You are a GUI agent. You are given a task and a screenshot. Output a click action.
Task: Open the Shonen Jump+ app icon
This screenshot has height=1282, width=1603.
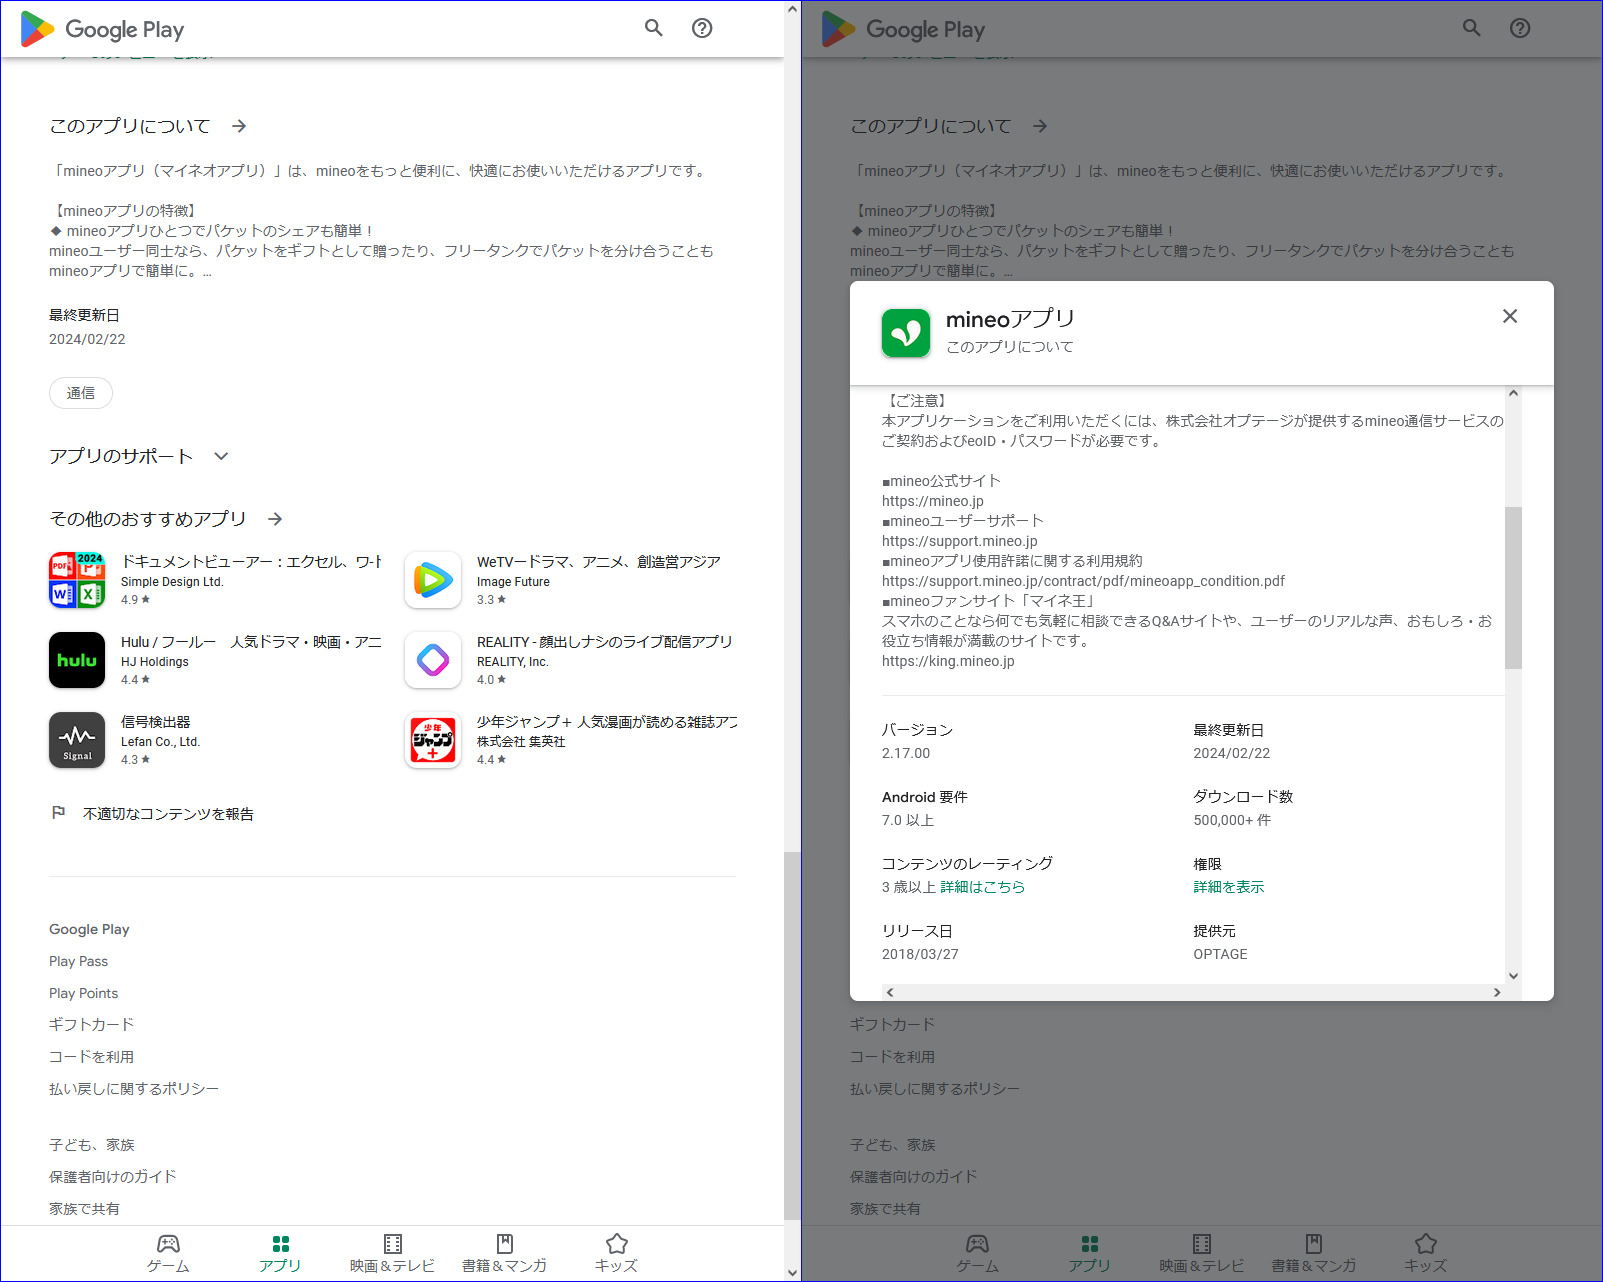pyautogui.click(x=433, y=740)
